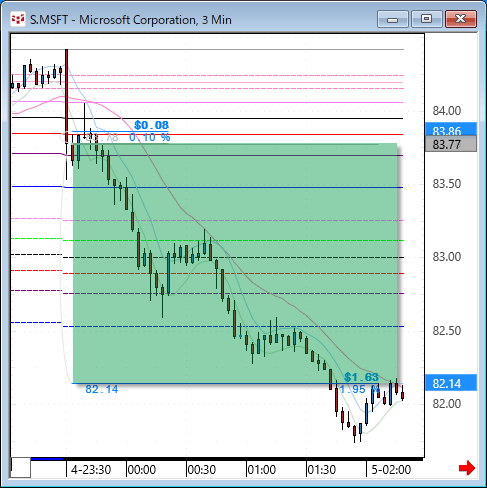Click the $0.08 measurement label
The image size is (487, 488).
151,125
